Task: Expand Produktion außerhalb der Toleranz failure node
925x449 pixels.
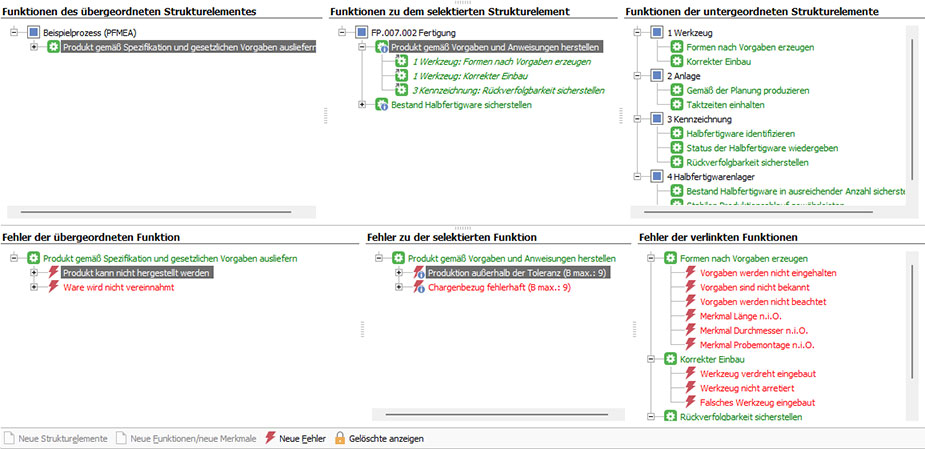Action: tap(399, 273)
